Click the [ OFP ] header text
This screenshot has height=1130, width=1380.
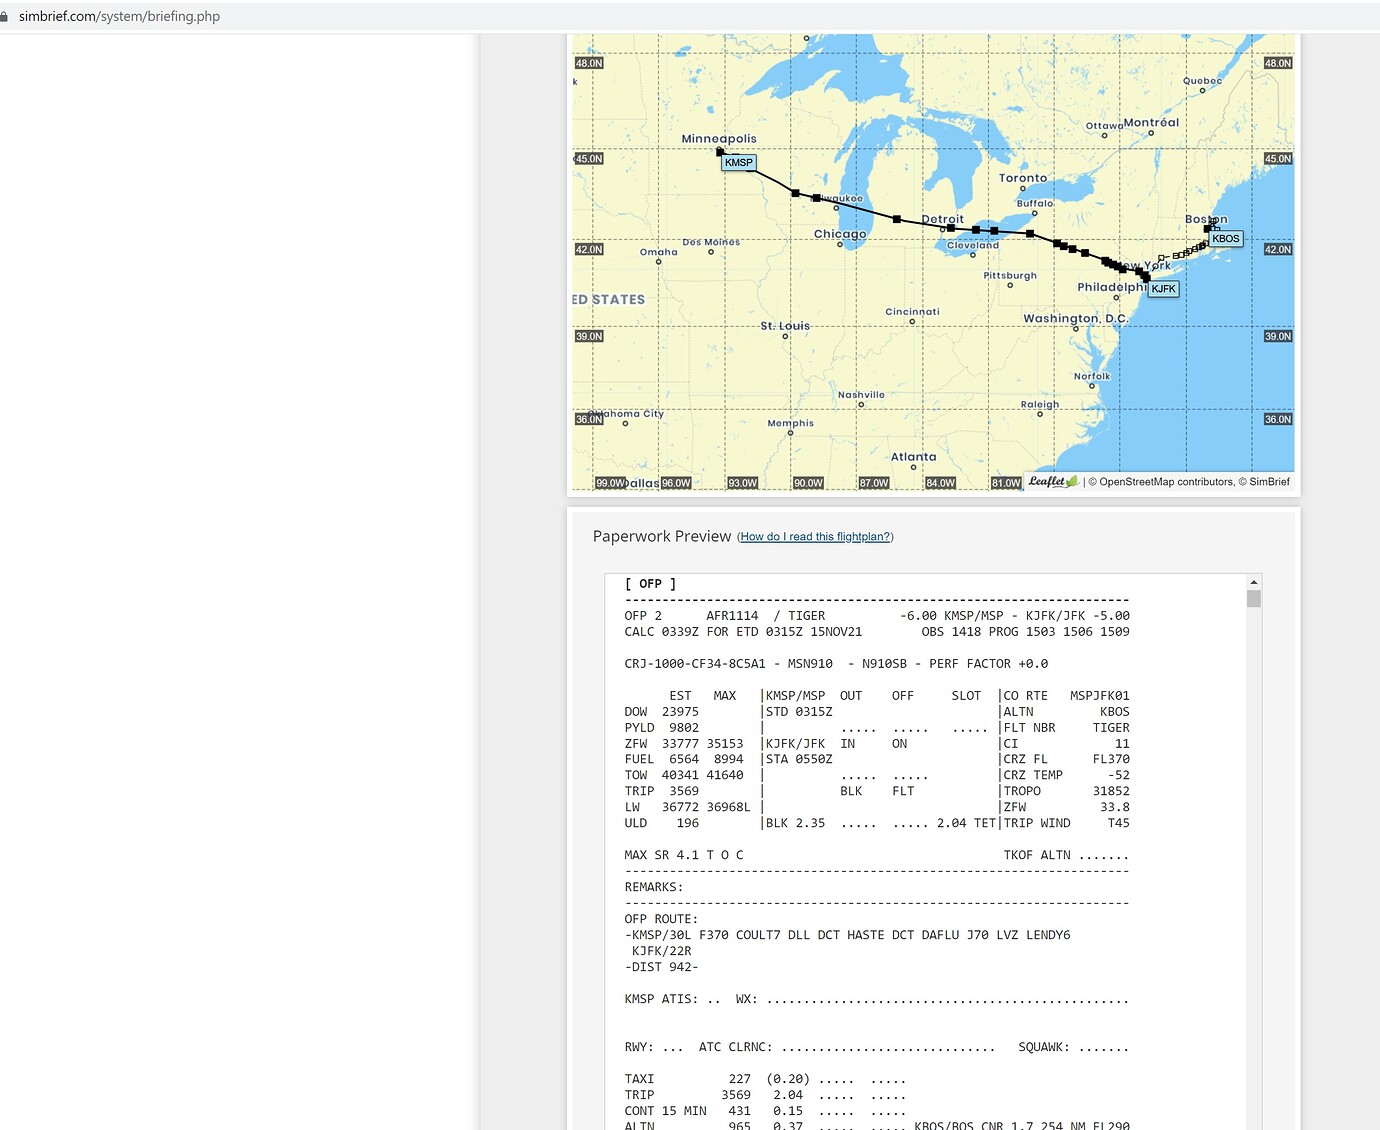pos(650,584)
